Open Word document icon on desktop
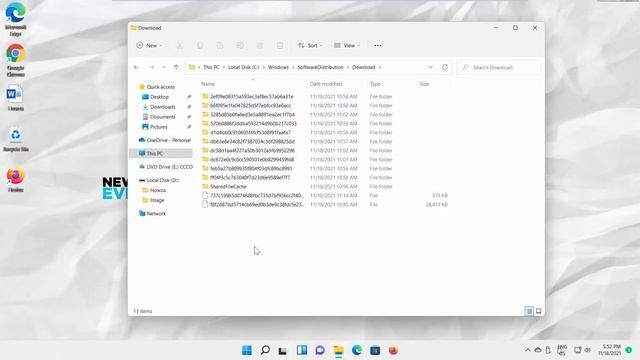Viewport: 640px width, 360px height. (15, 98)
